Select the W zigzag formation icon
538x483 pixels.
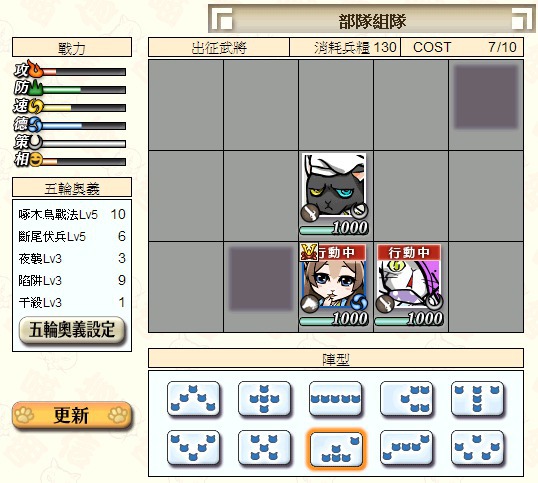coord(477,447)
